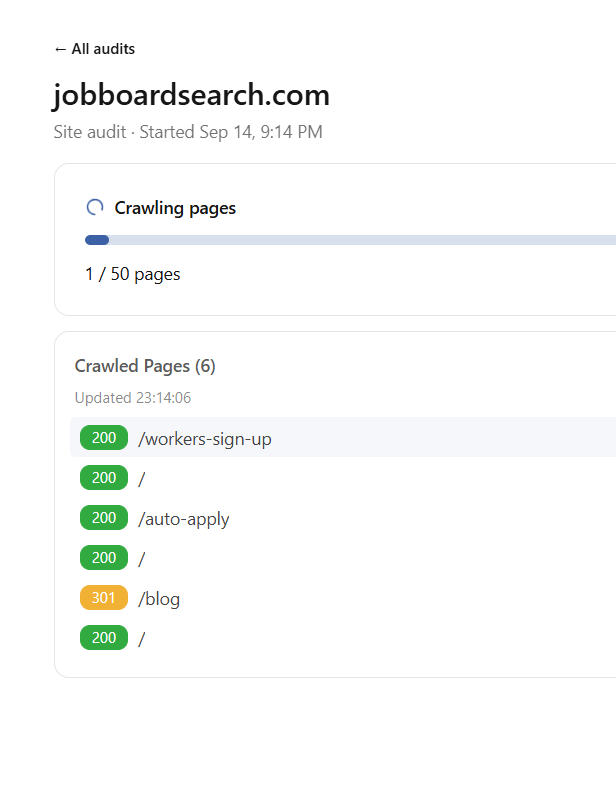Click the crawl progress bar
Image resolution: width=616 pixels, height=793 pixels.
(x=350, y=240)
